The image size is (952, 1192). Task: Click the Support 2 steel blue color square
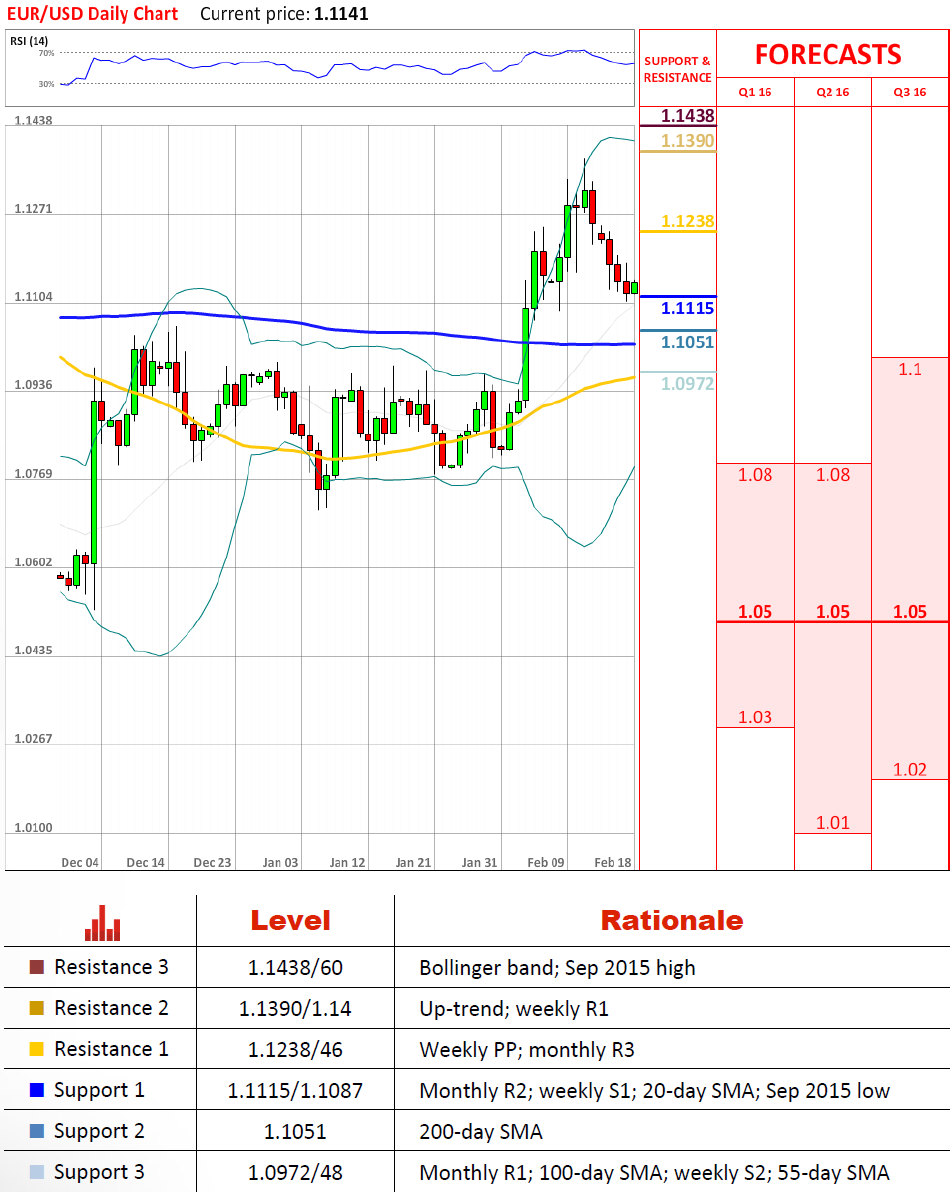click(x=36, y=1131)
